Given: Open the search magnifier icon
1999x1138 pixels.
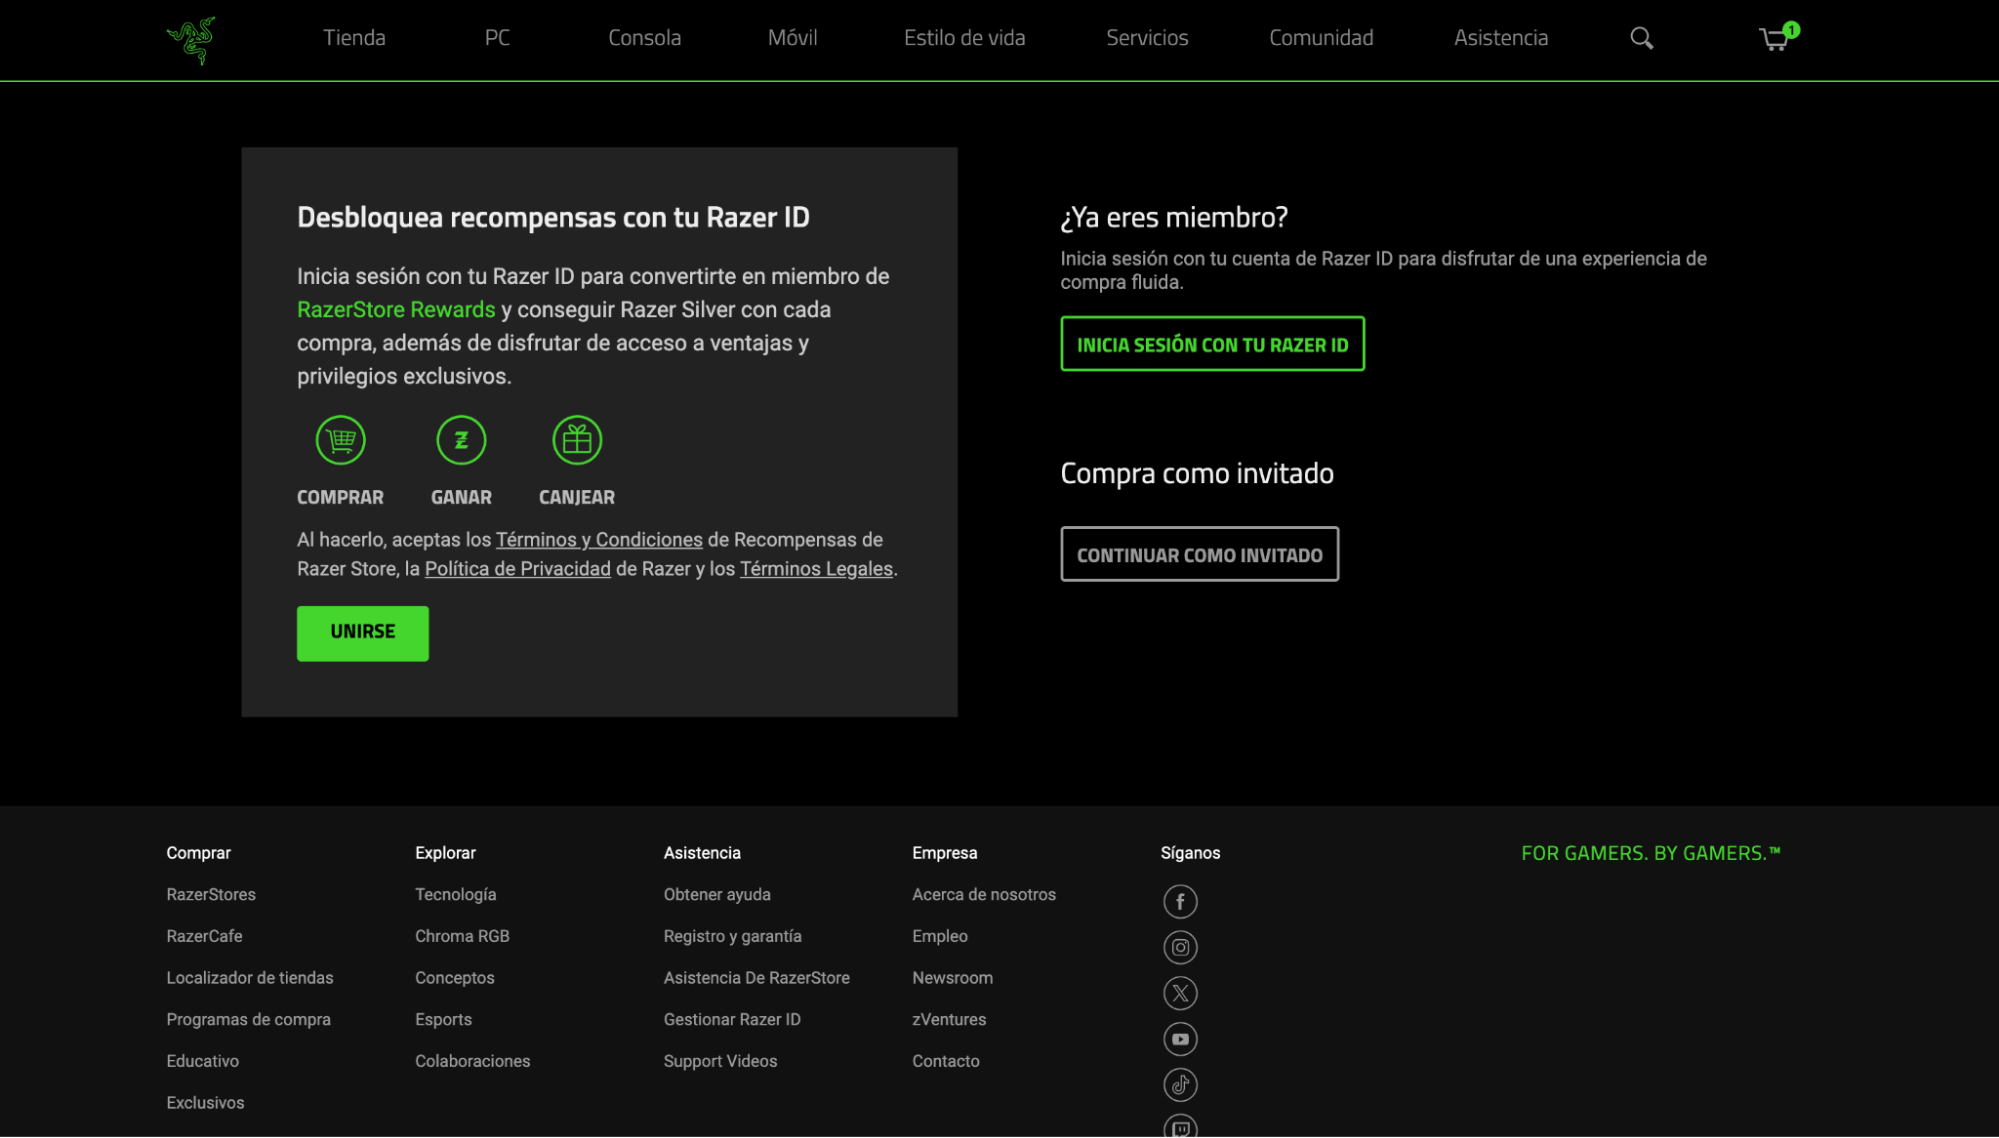Looking at the screenshot, I should (1641, 38).
